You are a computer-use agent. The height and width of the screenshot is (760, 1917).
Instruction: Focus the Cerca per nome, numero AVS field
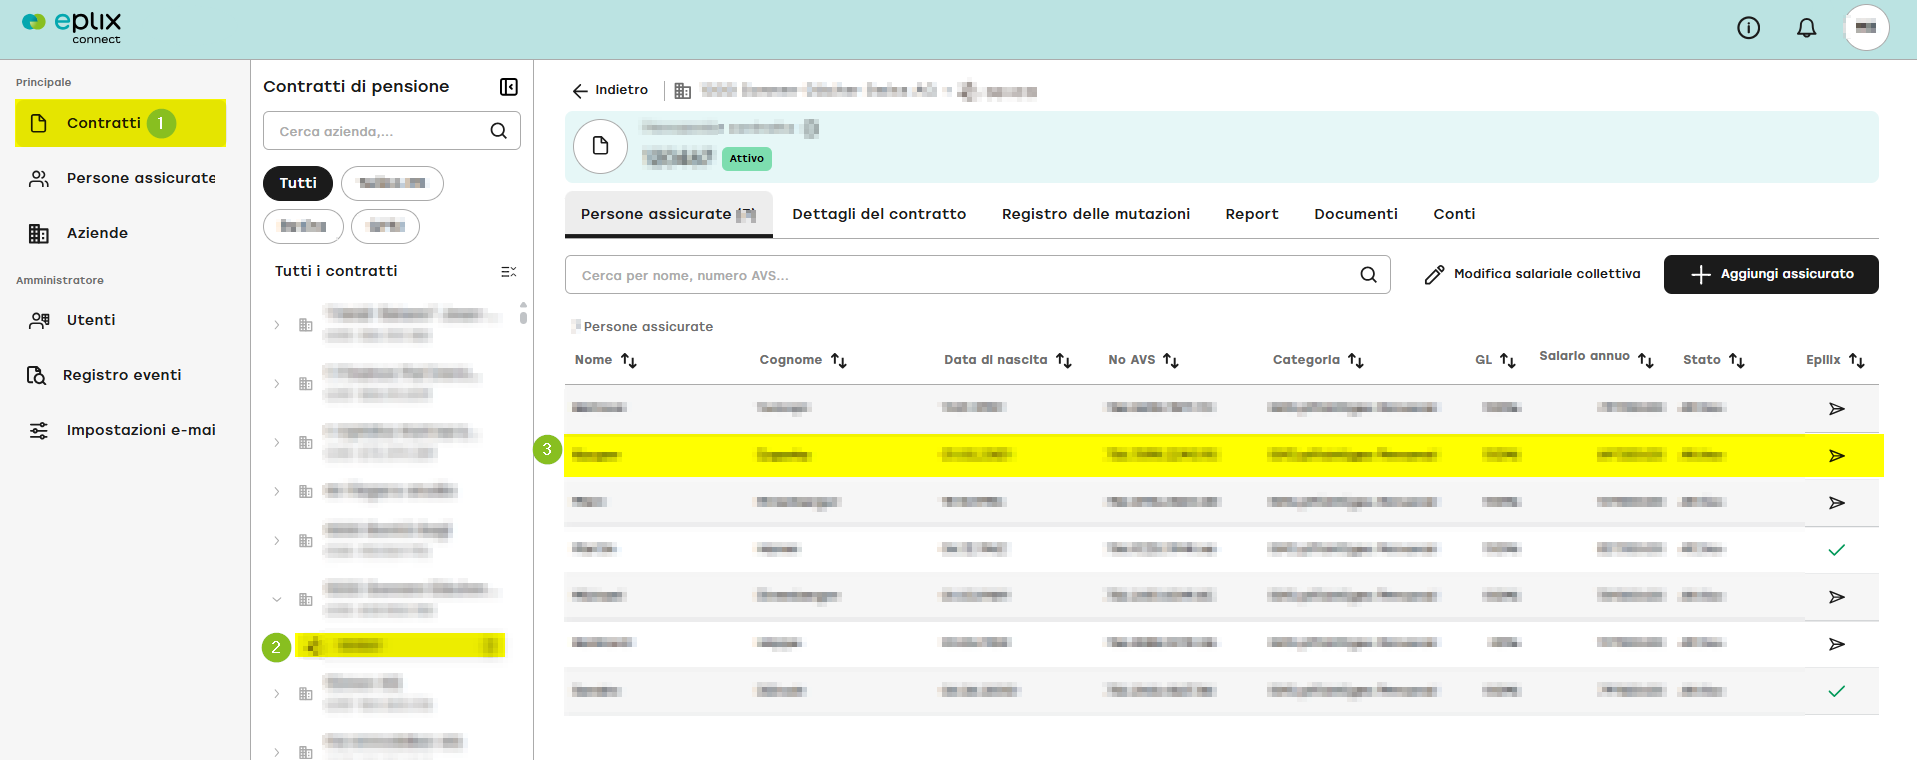[x=977, y=275]
